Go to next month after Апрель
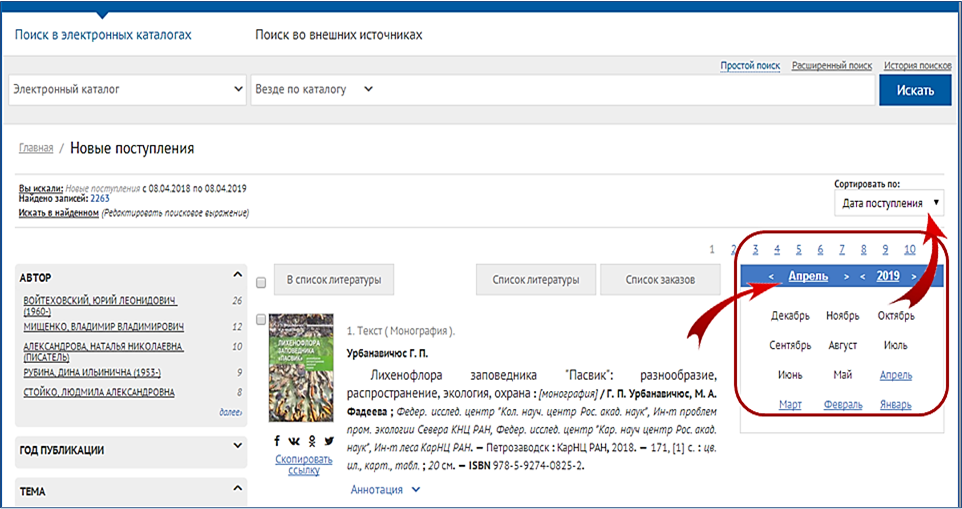Screen dimensions: 962x509 pos(846,276)
